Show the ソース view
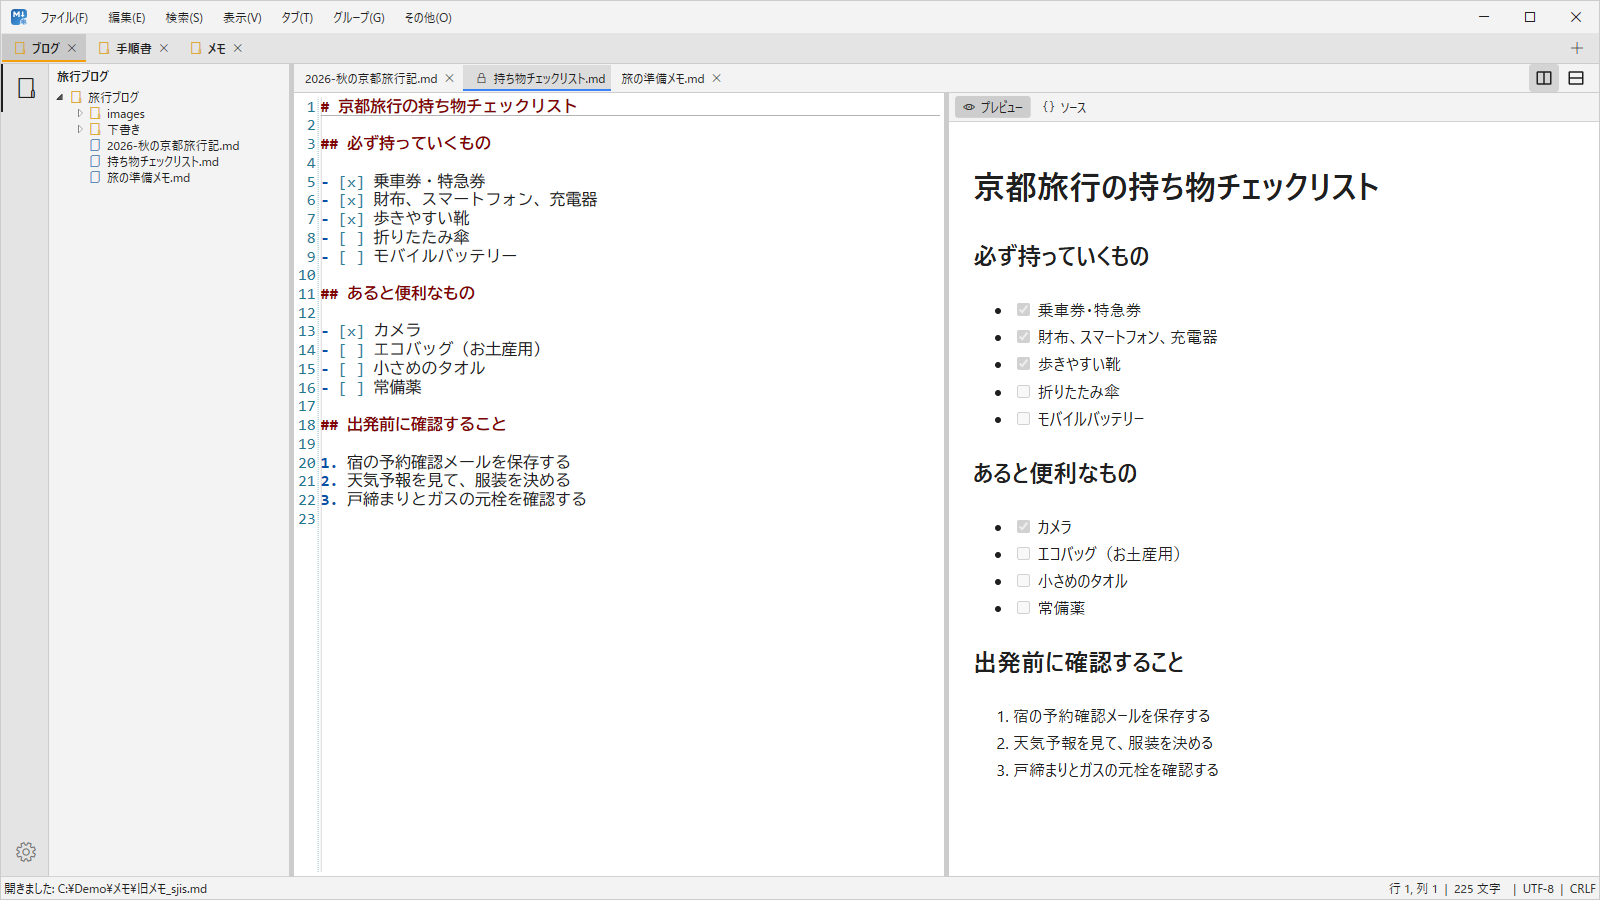 [x=1064, y=107]
